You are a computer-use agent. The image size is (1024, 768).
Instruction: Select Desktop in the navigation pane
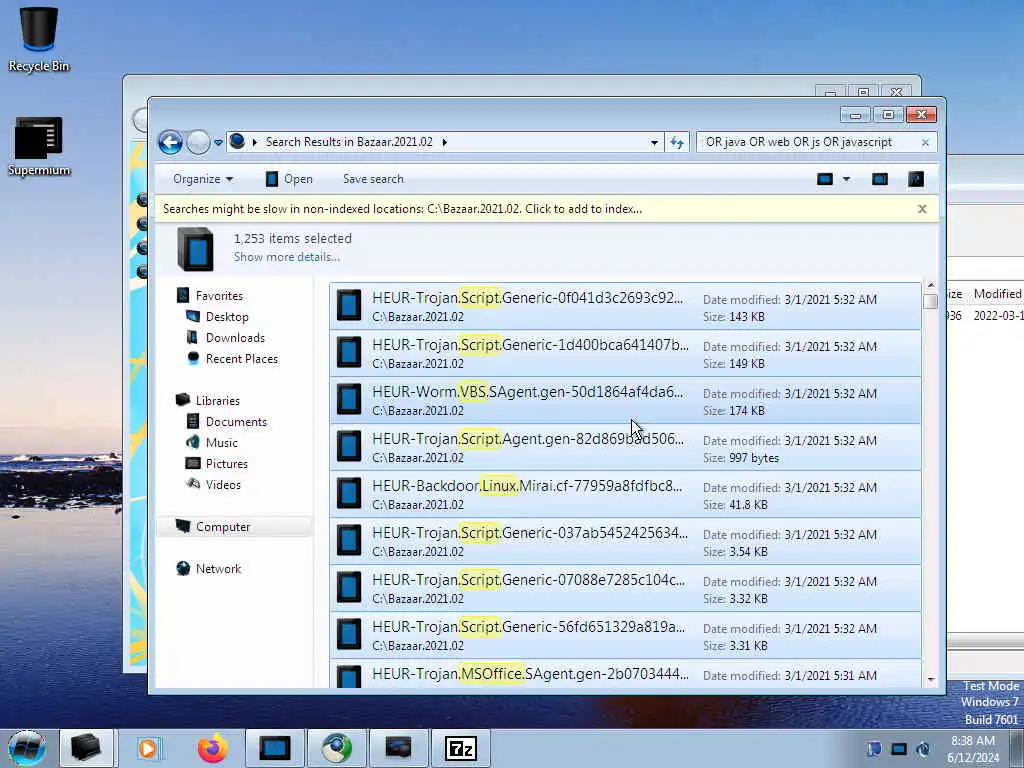click(x=227, y=317)
